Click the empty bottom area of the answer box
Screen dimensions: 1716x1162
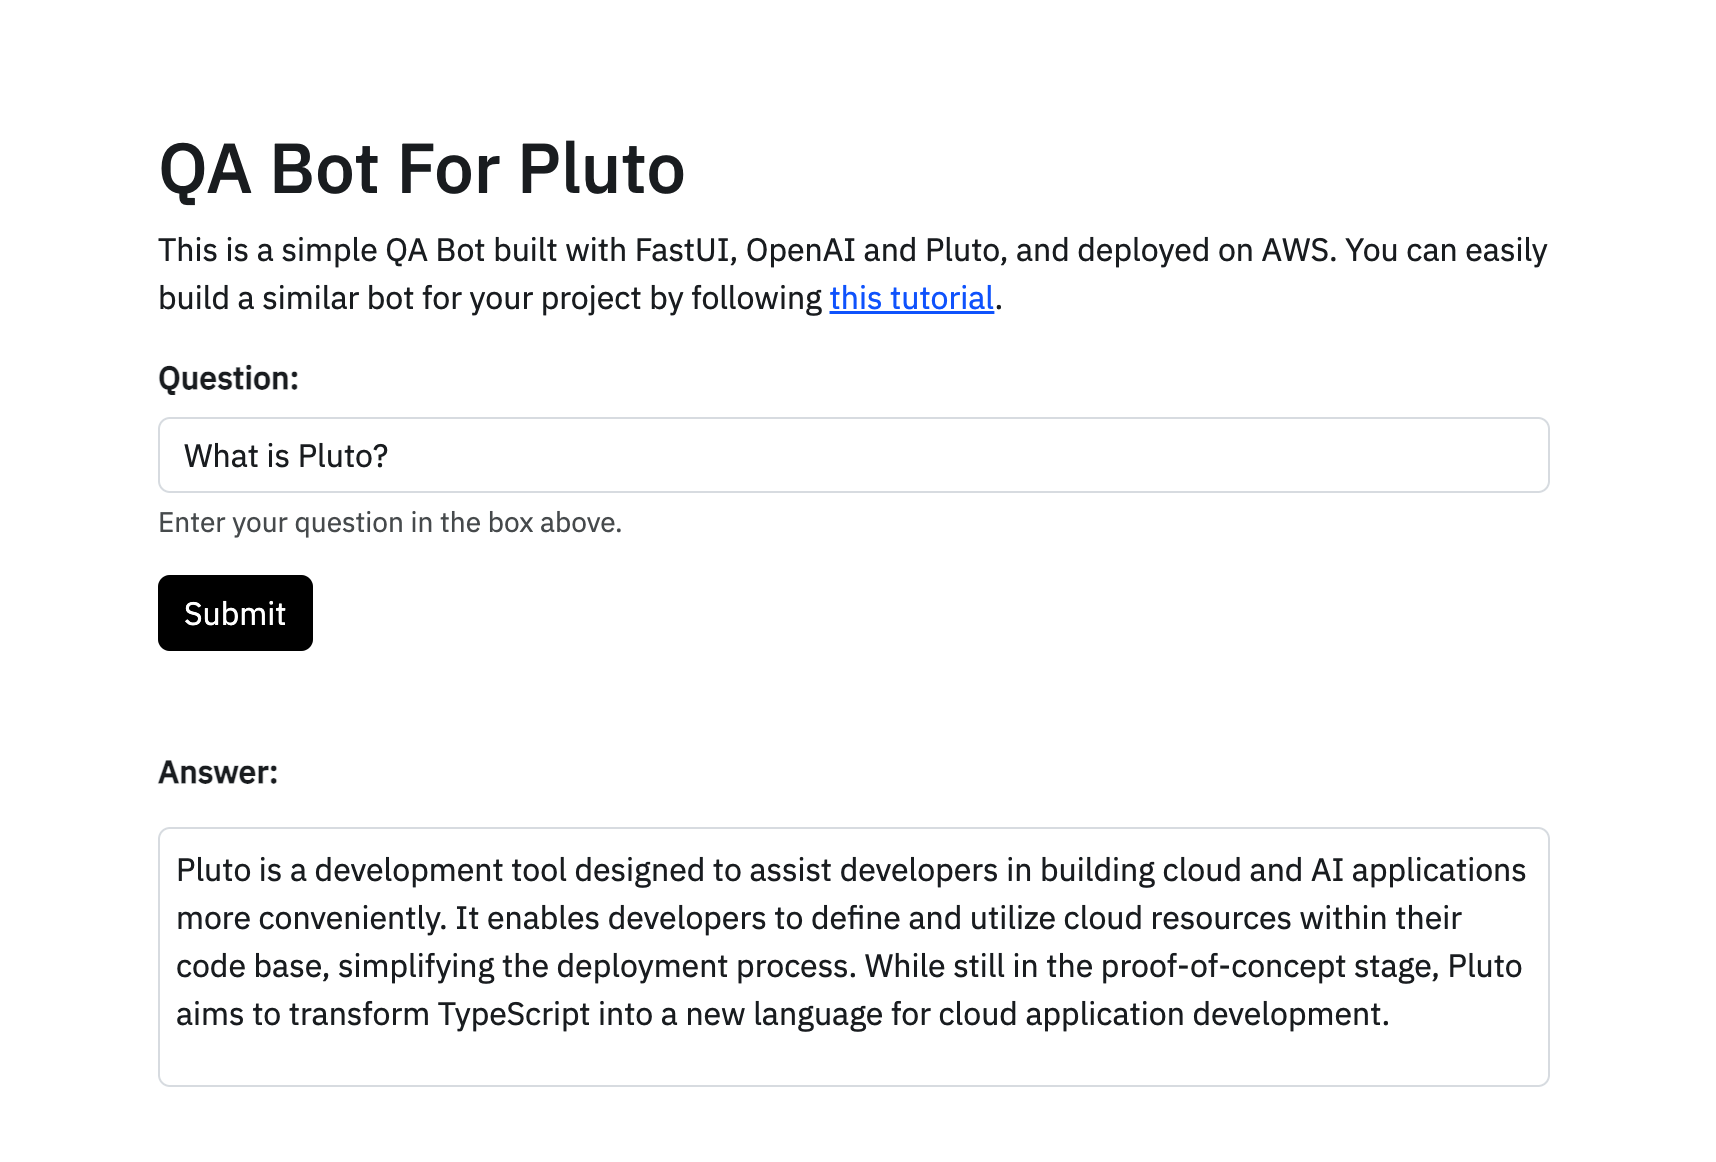tap(853, 1060)
